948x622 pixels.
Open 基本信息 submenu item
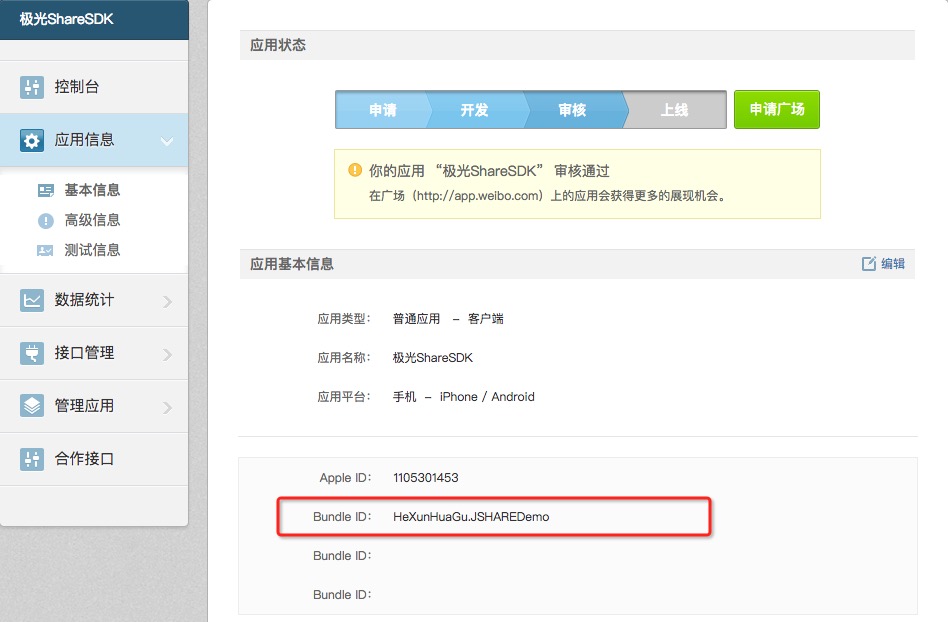(x=92, y=190)
